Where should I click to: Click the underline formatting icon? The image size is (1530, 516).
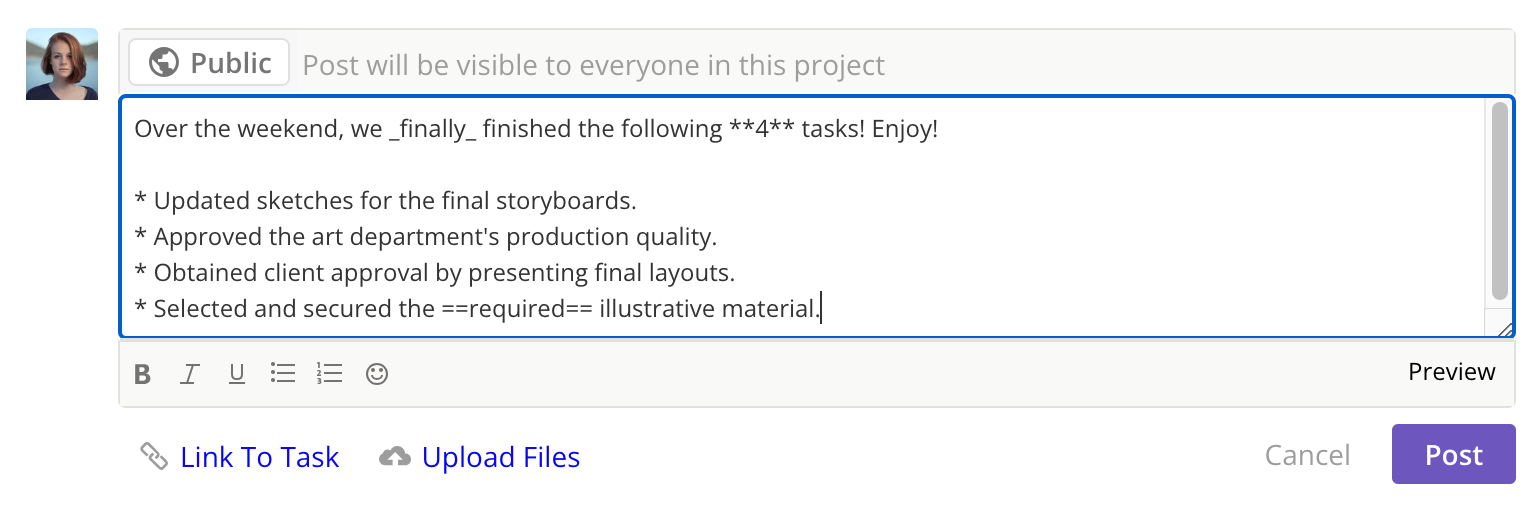pos(237,374)
